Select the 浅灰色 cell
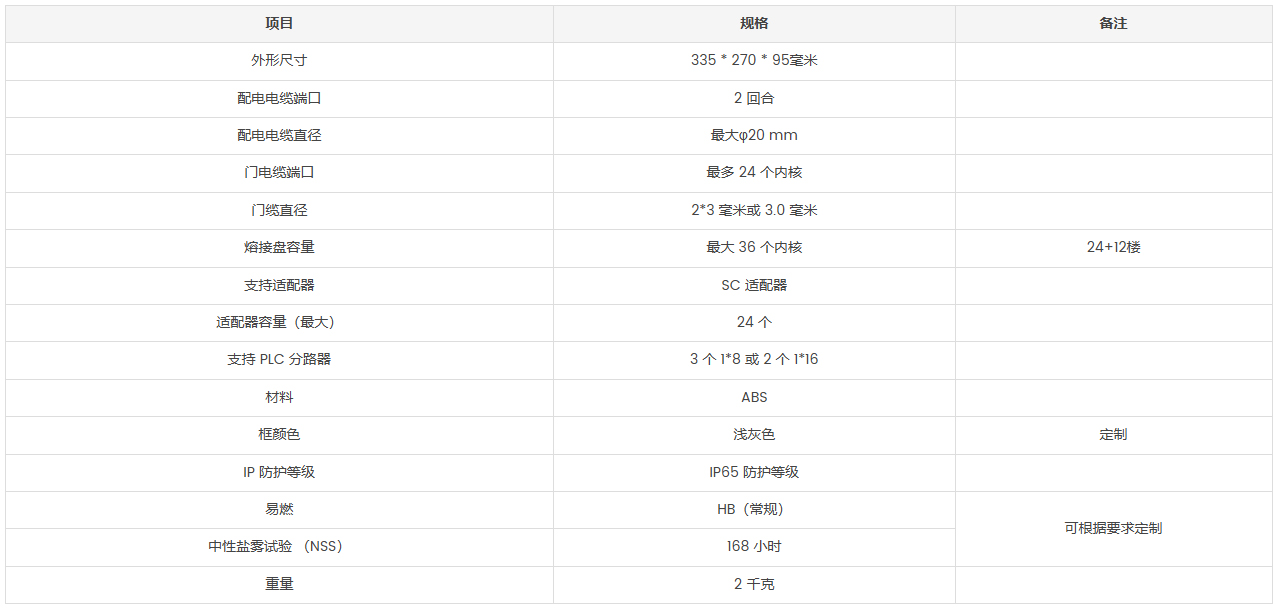 coord(754,434)
